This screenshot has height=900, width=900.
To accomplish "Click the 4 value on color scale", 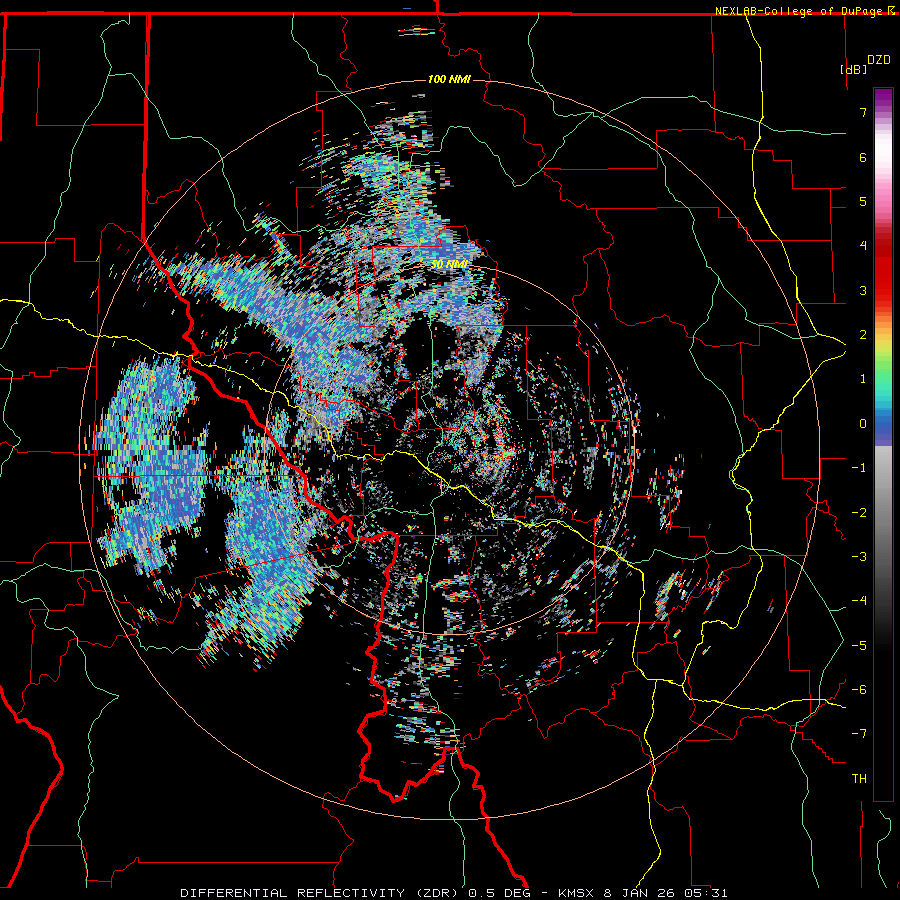I will pos(863,246).
